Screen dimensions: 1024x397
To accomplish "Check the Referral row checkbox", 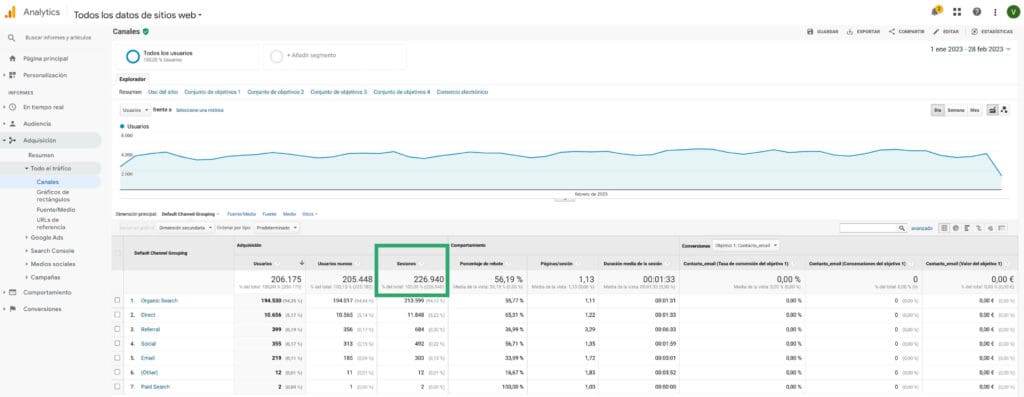I will coord(118,329).
